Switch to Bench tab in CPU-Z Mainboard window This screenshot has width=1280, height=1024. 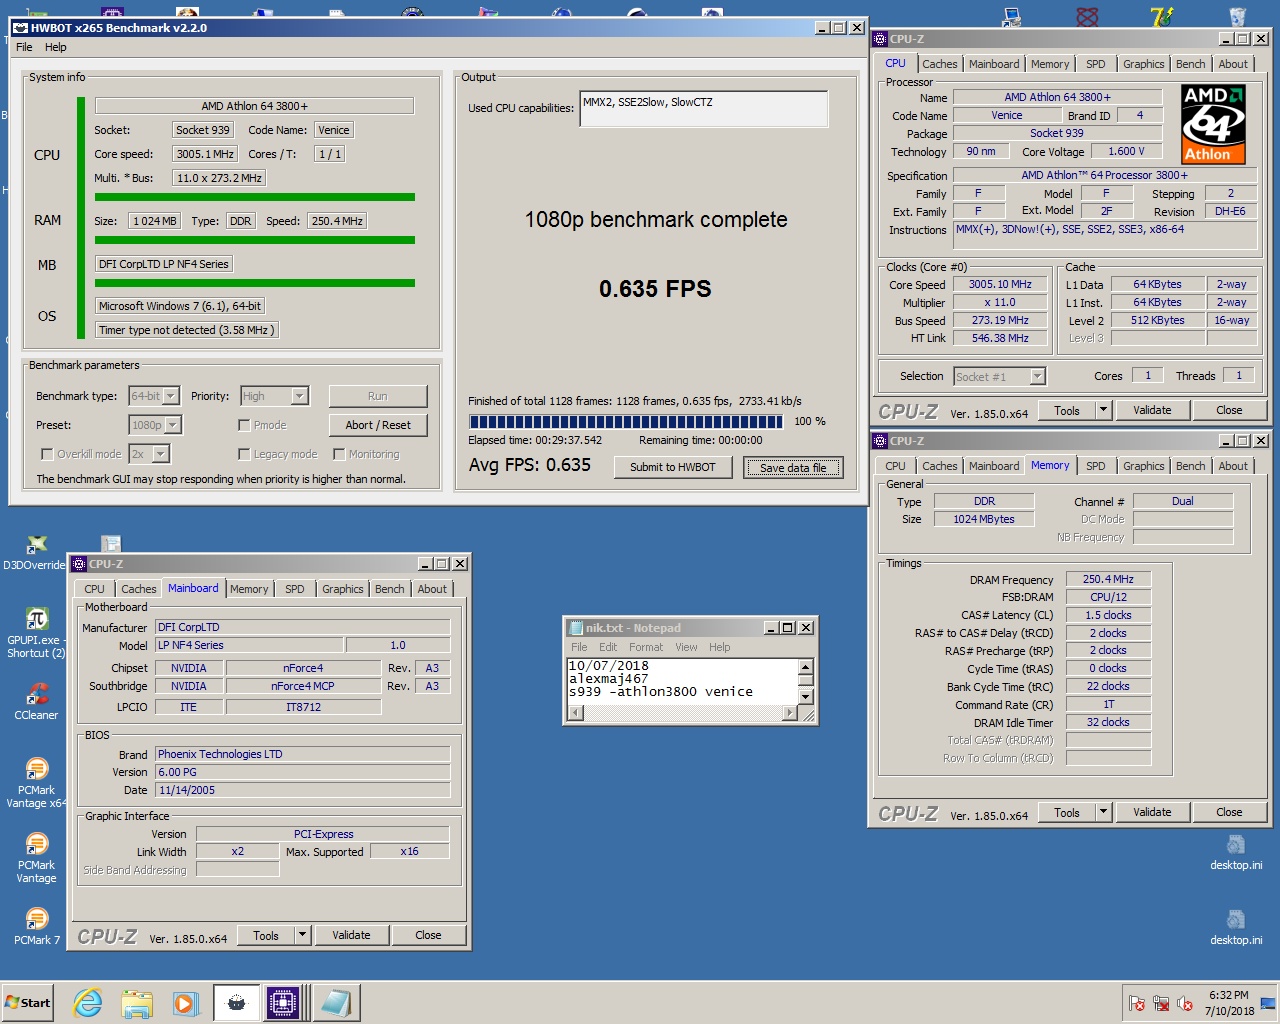(x=390, y=589)
